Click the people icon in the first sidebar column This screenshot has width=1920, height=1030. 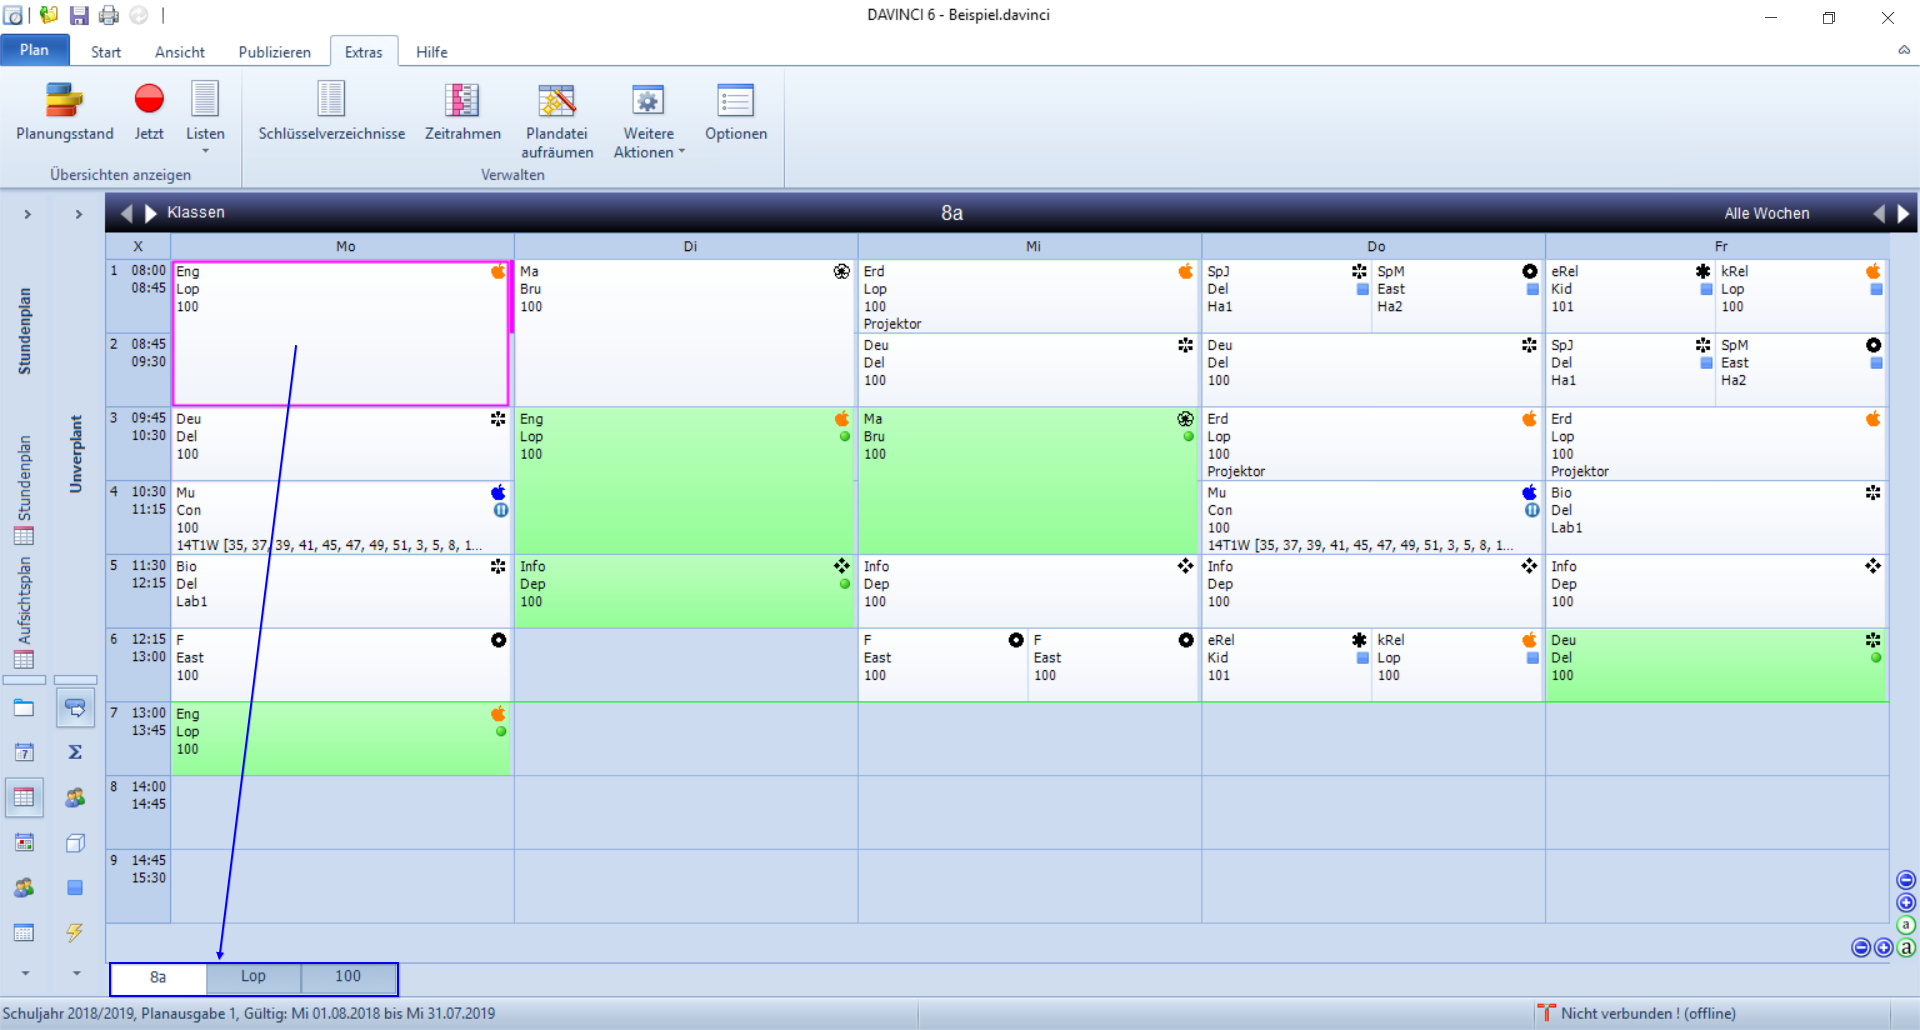24,887
